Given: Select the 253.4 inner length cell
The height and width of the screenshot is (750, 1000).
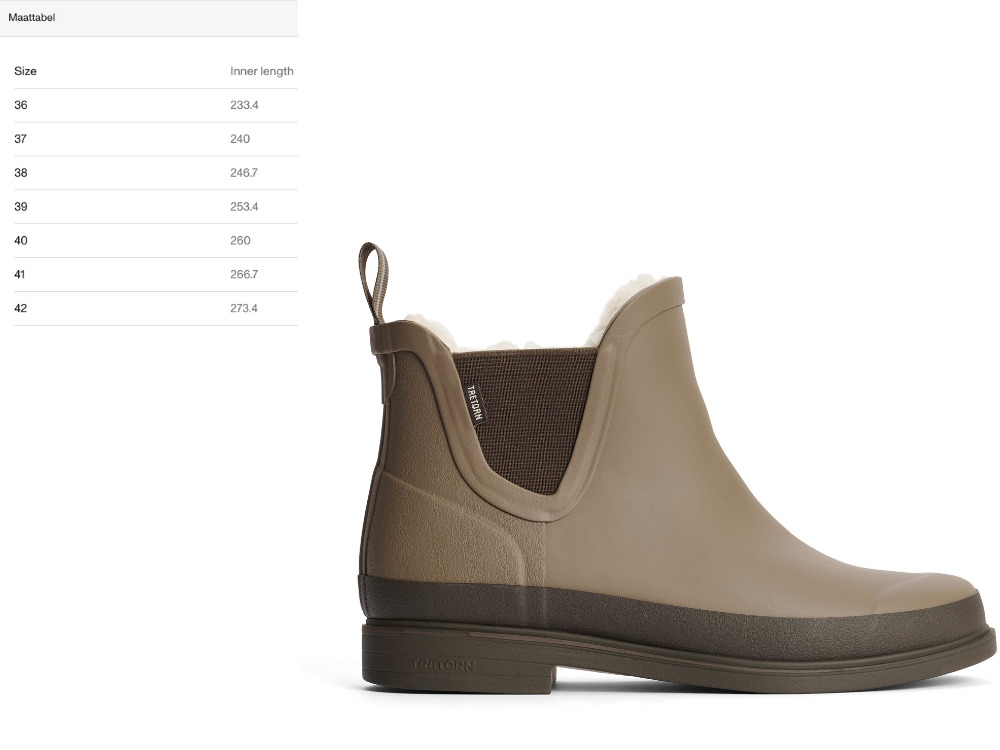Looking at the screenshot, I should 244,207.
